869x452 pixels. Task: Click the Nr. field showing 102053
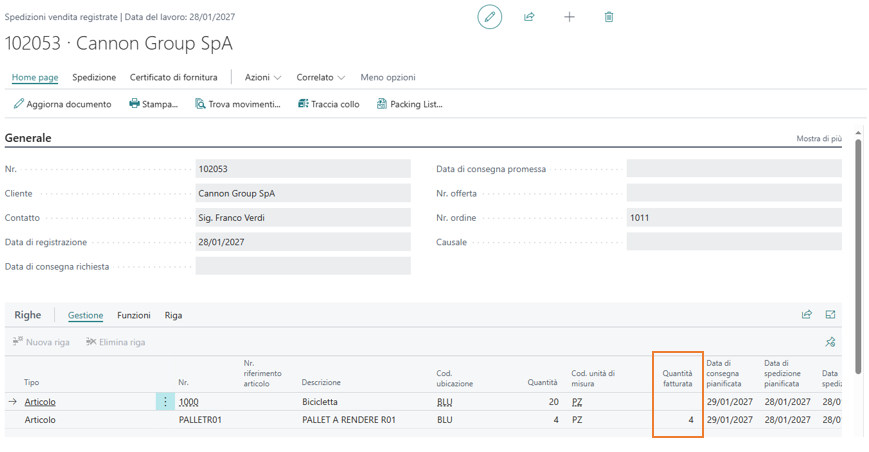303,169
